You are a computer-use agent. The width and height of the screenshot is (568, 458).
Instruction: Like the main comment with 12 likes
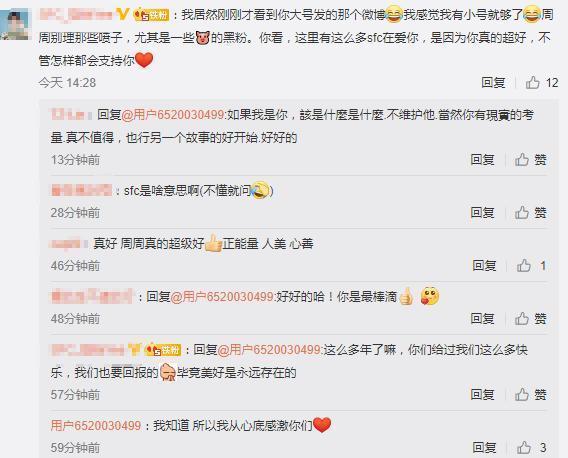point(542,83)
